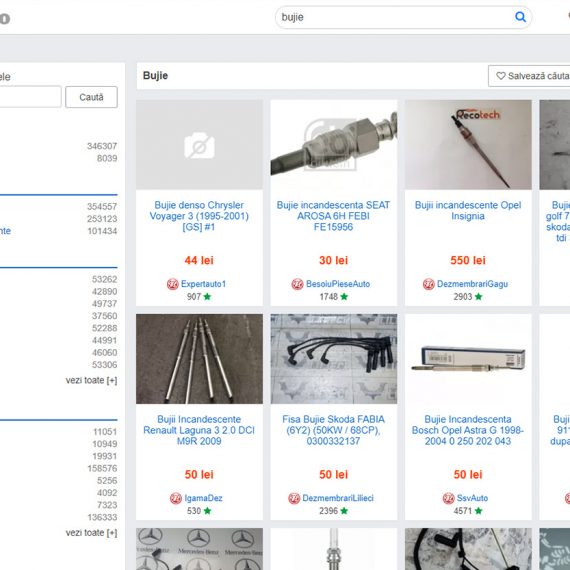Image resolution: width=570 pixels, height=570 pixels.
Task: Expand the upper vezi toate [+] list
Action: (x=91, y=380)
